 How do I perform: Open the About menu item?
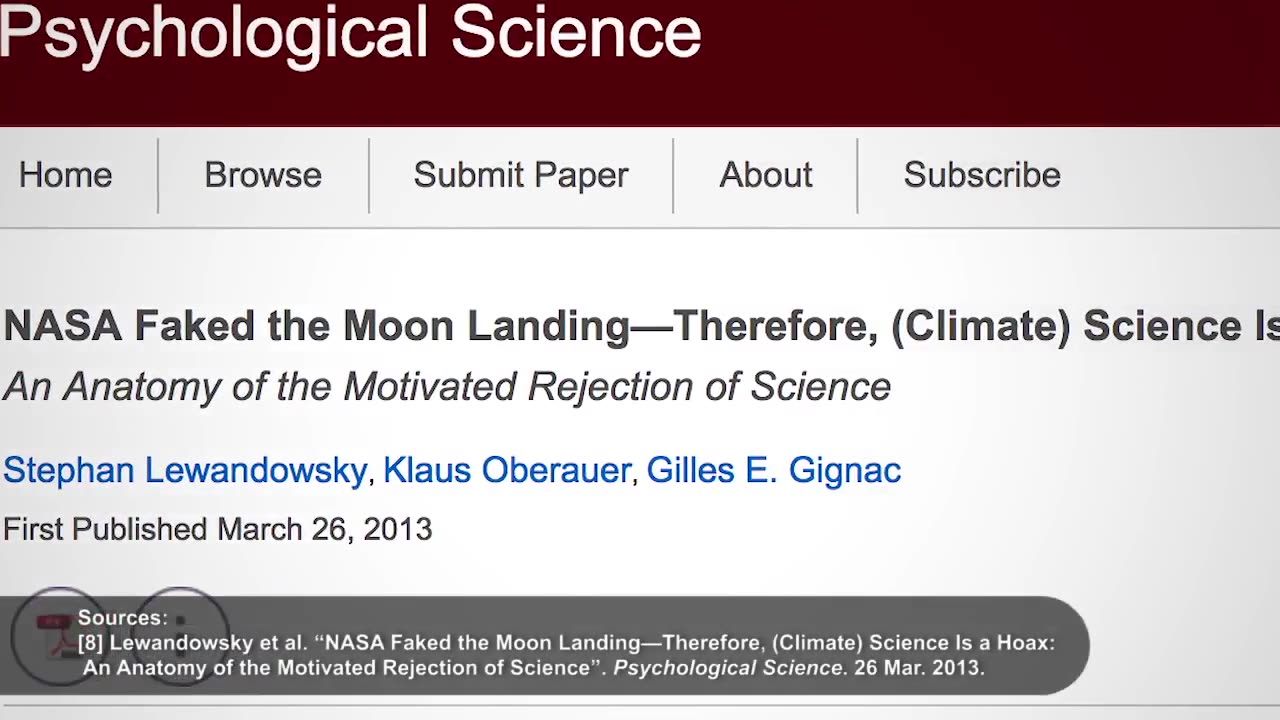(766, 175)
